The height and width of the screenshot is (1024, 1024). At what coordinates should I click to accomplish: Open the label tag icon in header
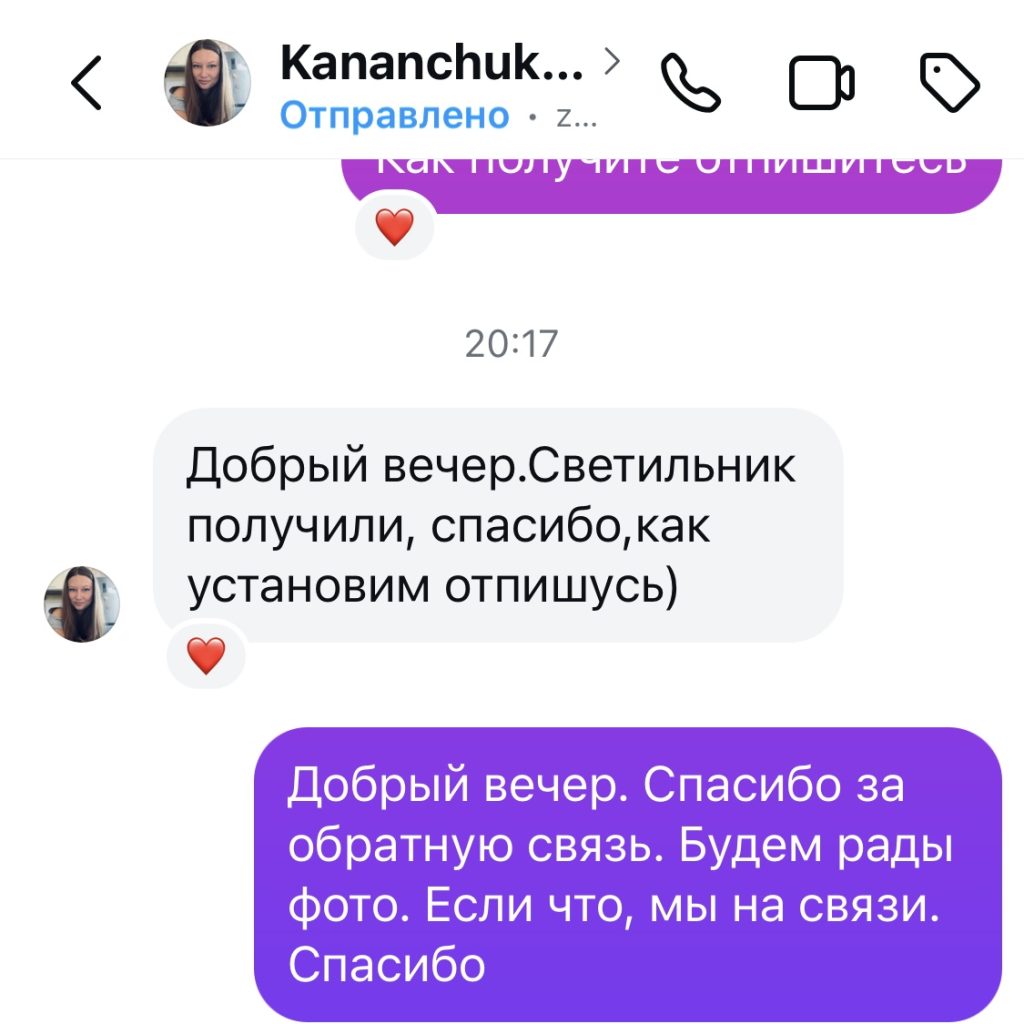[950, 83]
